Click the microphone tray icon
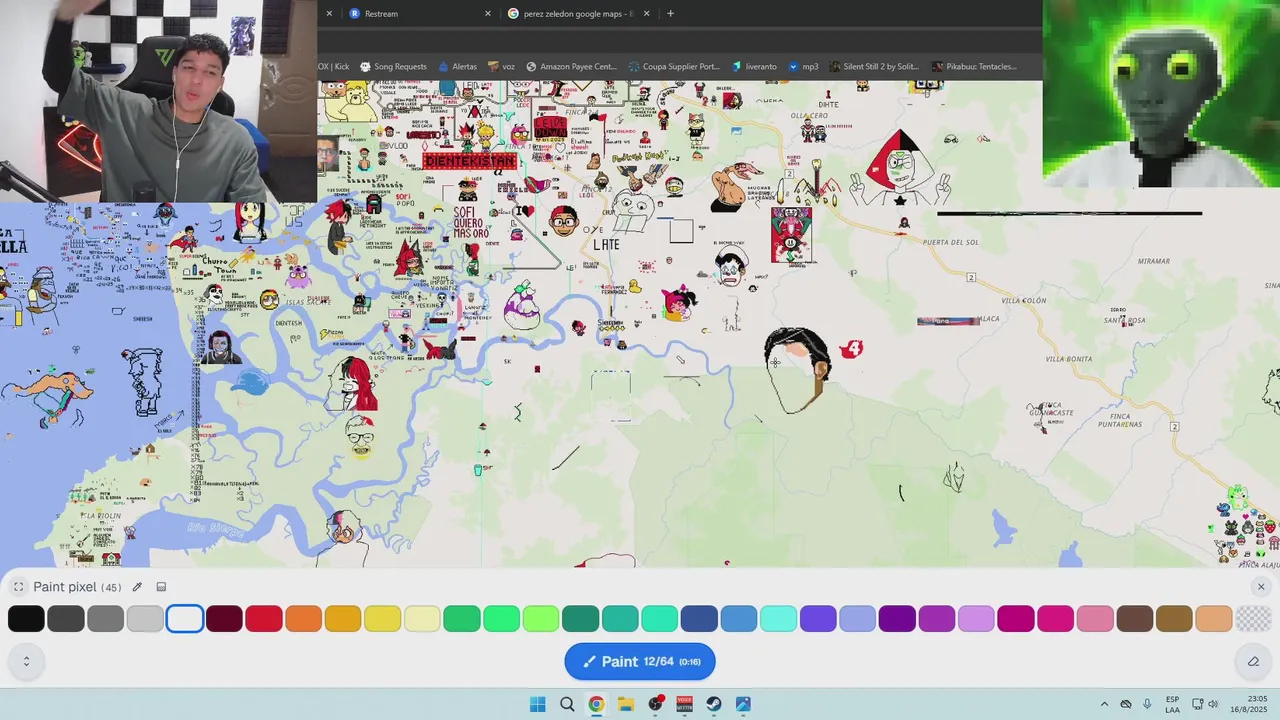Image resolution: width=1280 pixels, height=720 pixels. click(1147, 704)
